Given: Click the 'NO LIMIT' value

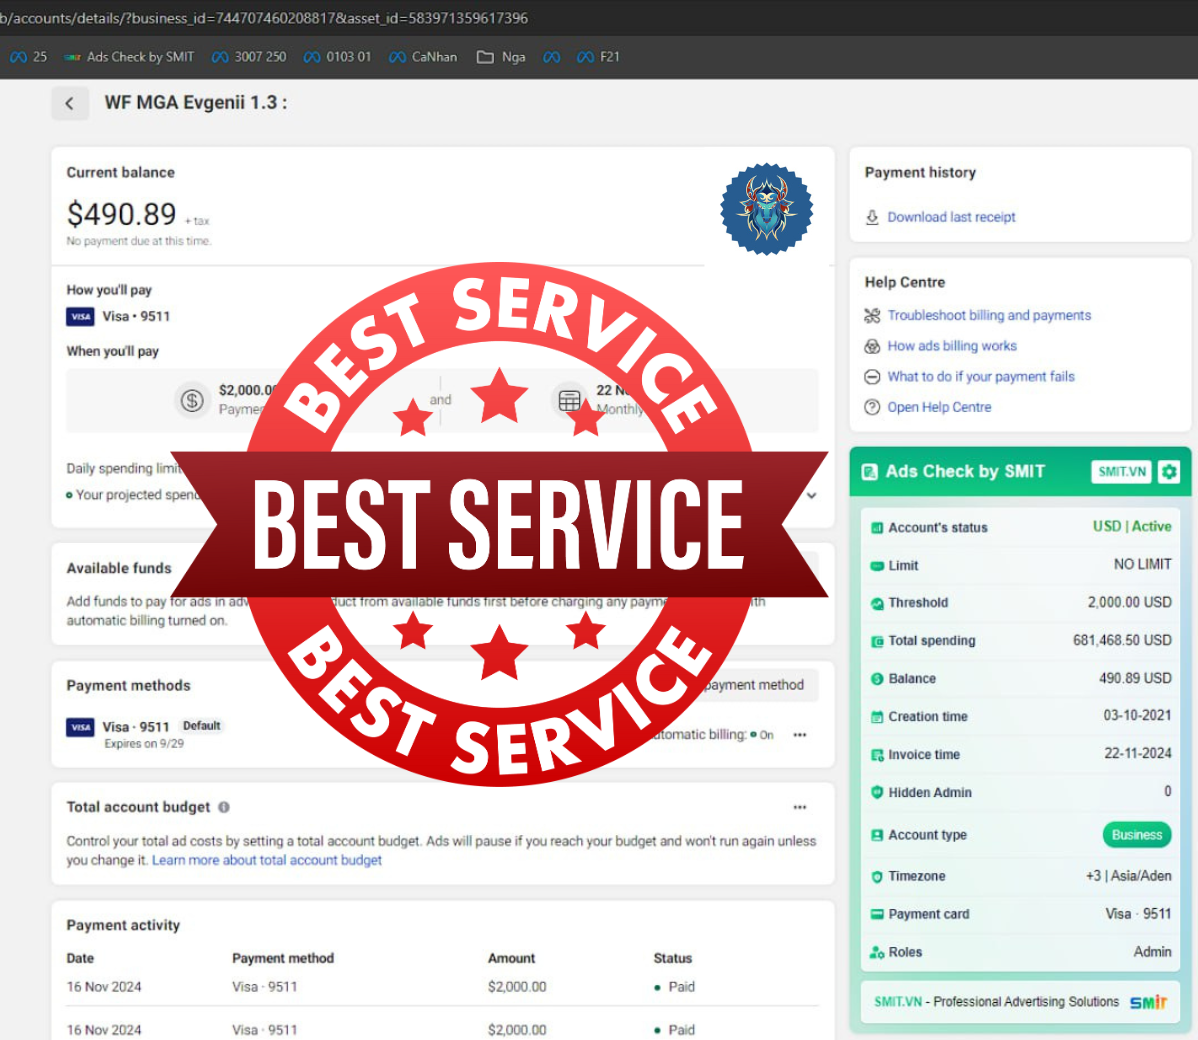Looking at the screenshot, I should tap(1142, 565).
